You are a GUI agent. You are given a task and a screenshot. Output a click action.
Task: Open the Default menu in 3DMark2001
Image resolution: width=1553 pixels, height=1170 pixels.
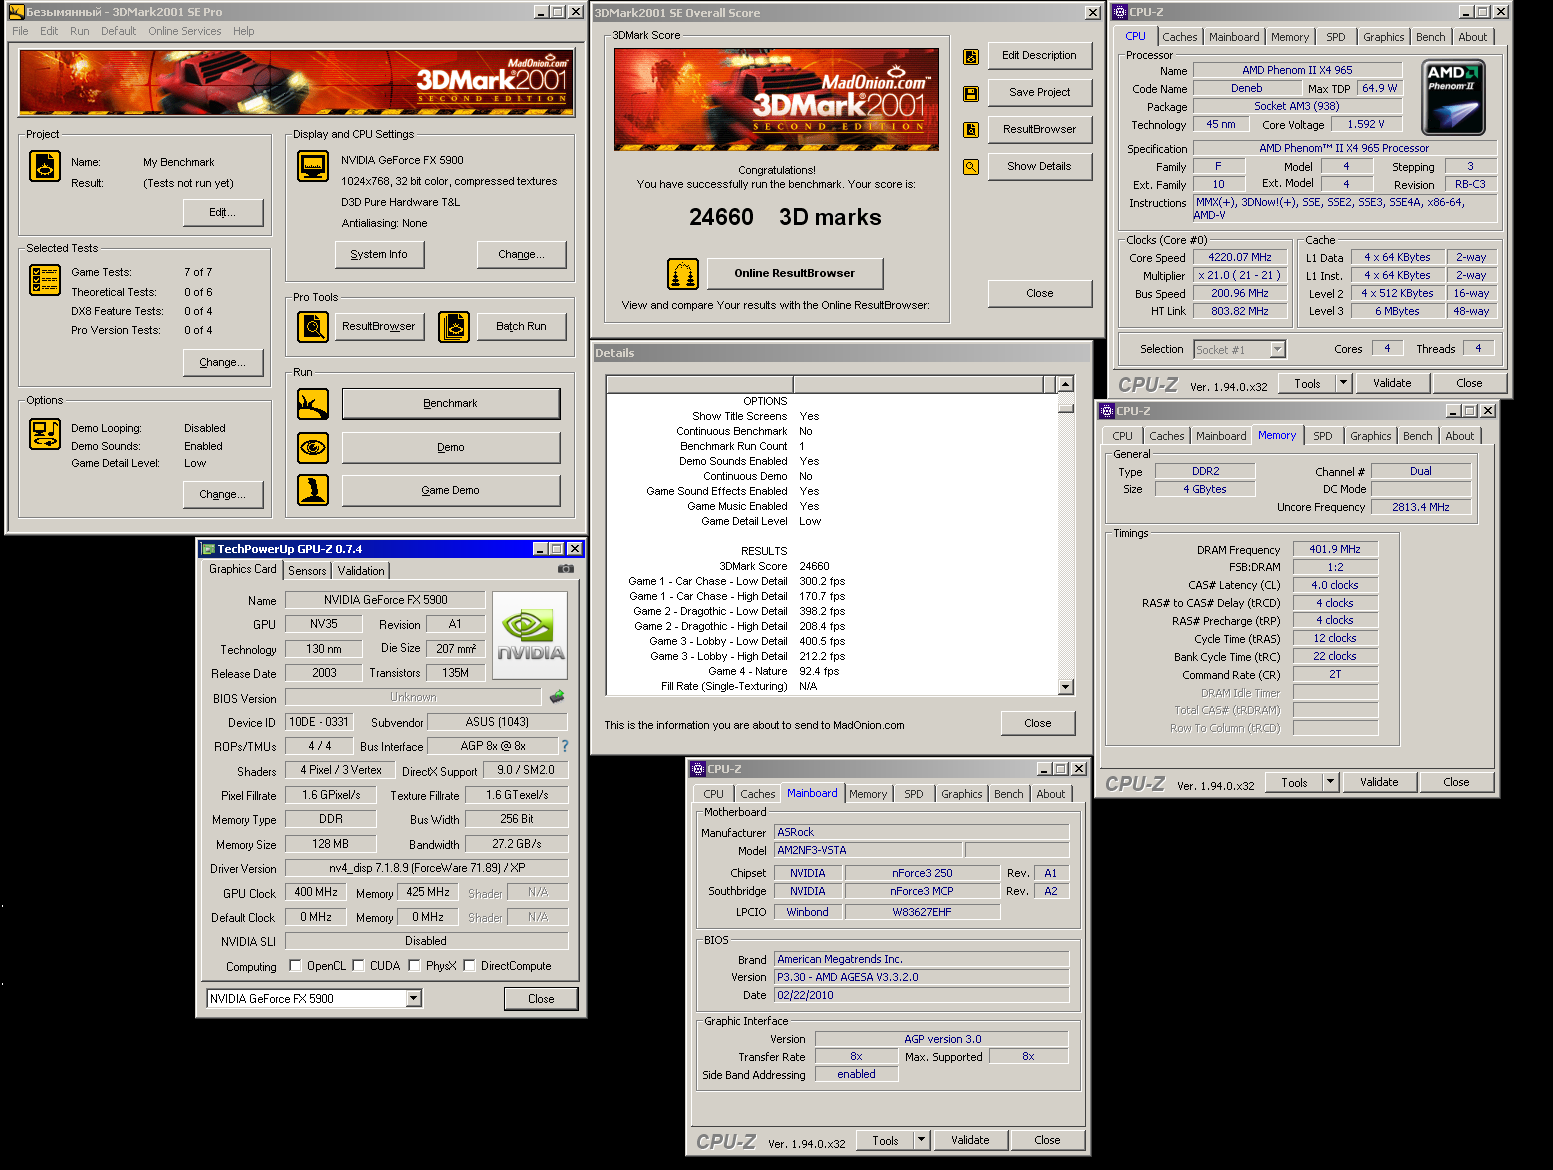(118, 31)
